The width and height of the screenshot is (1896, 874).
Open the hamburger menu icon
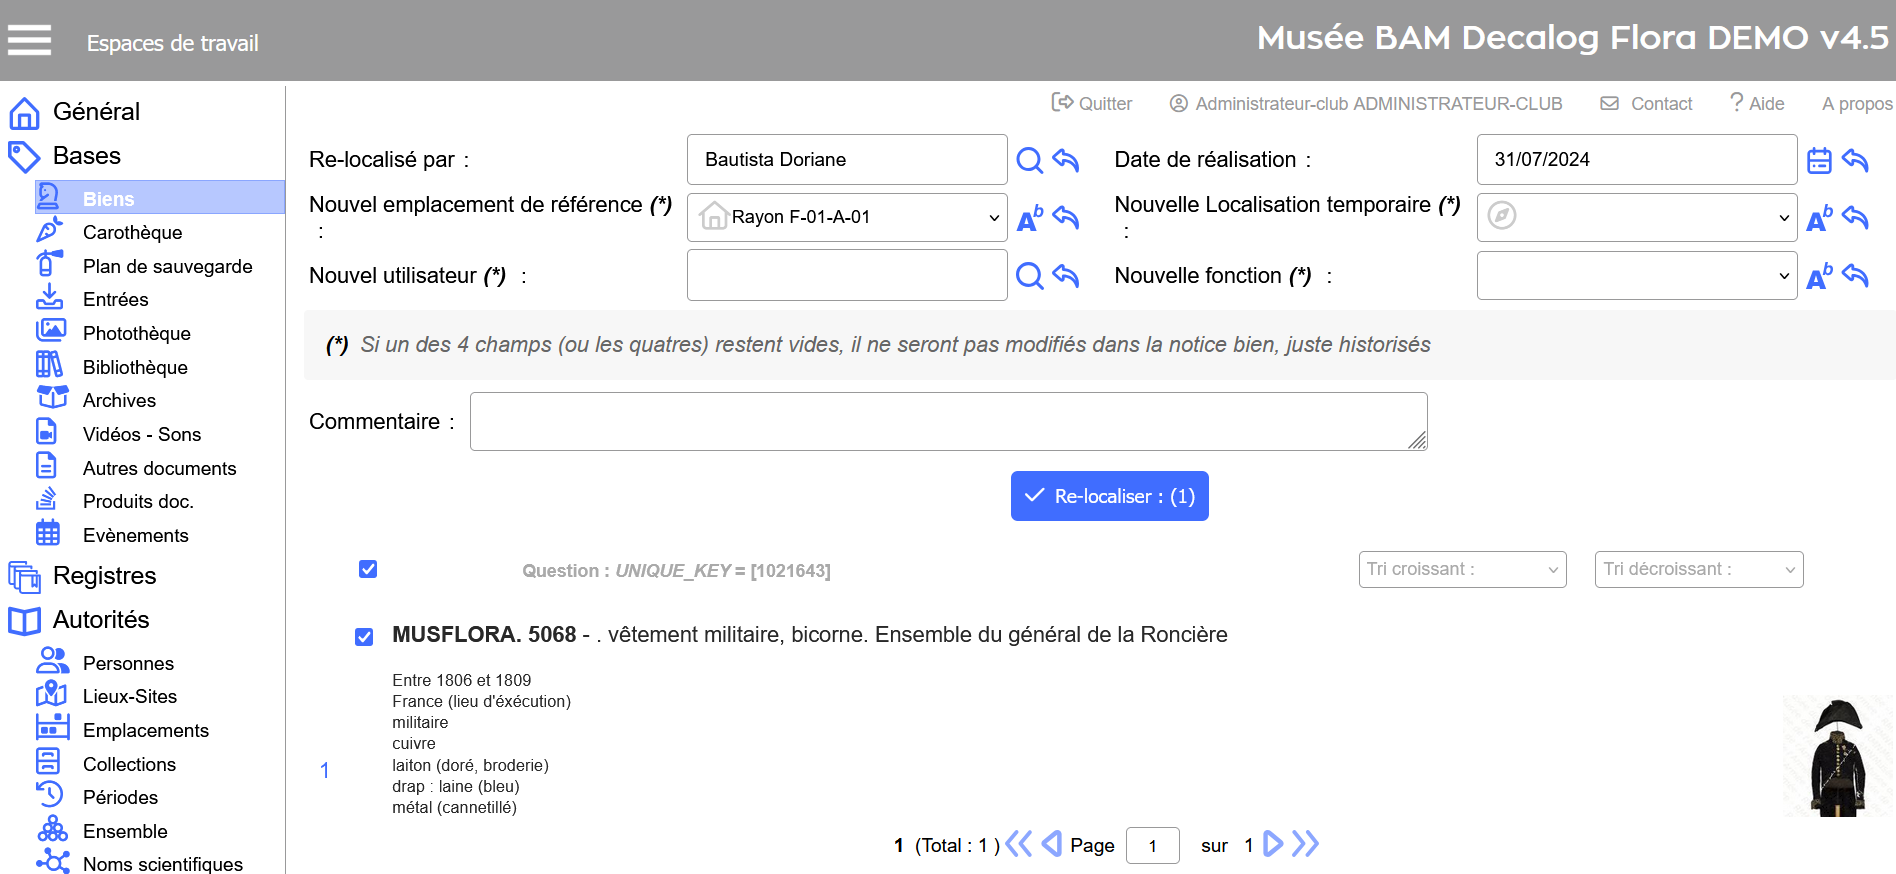pos(30,40)
